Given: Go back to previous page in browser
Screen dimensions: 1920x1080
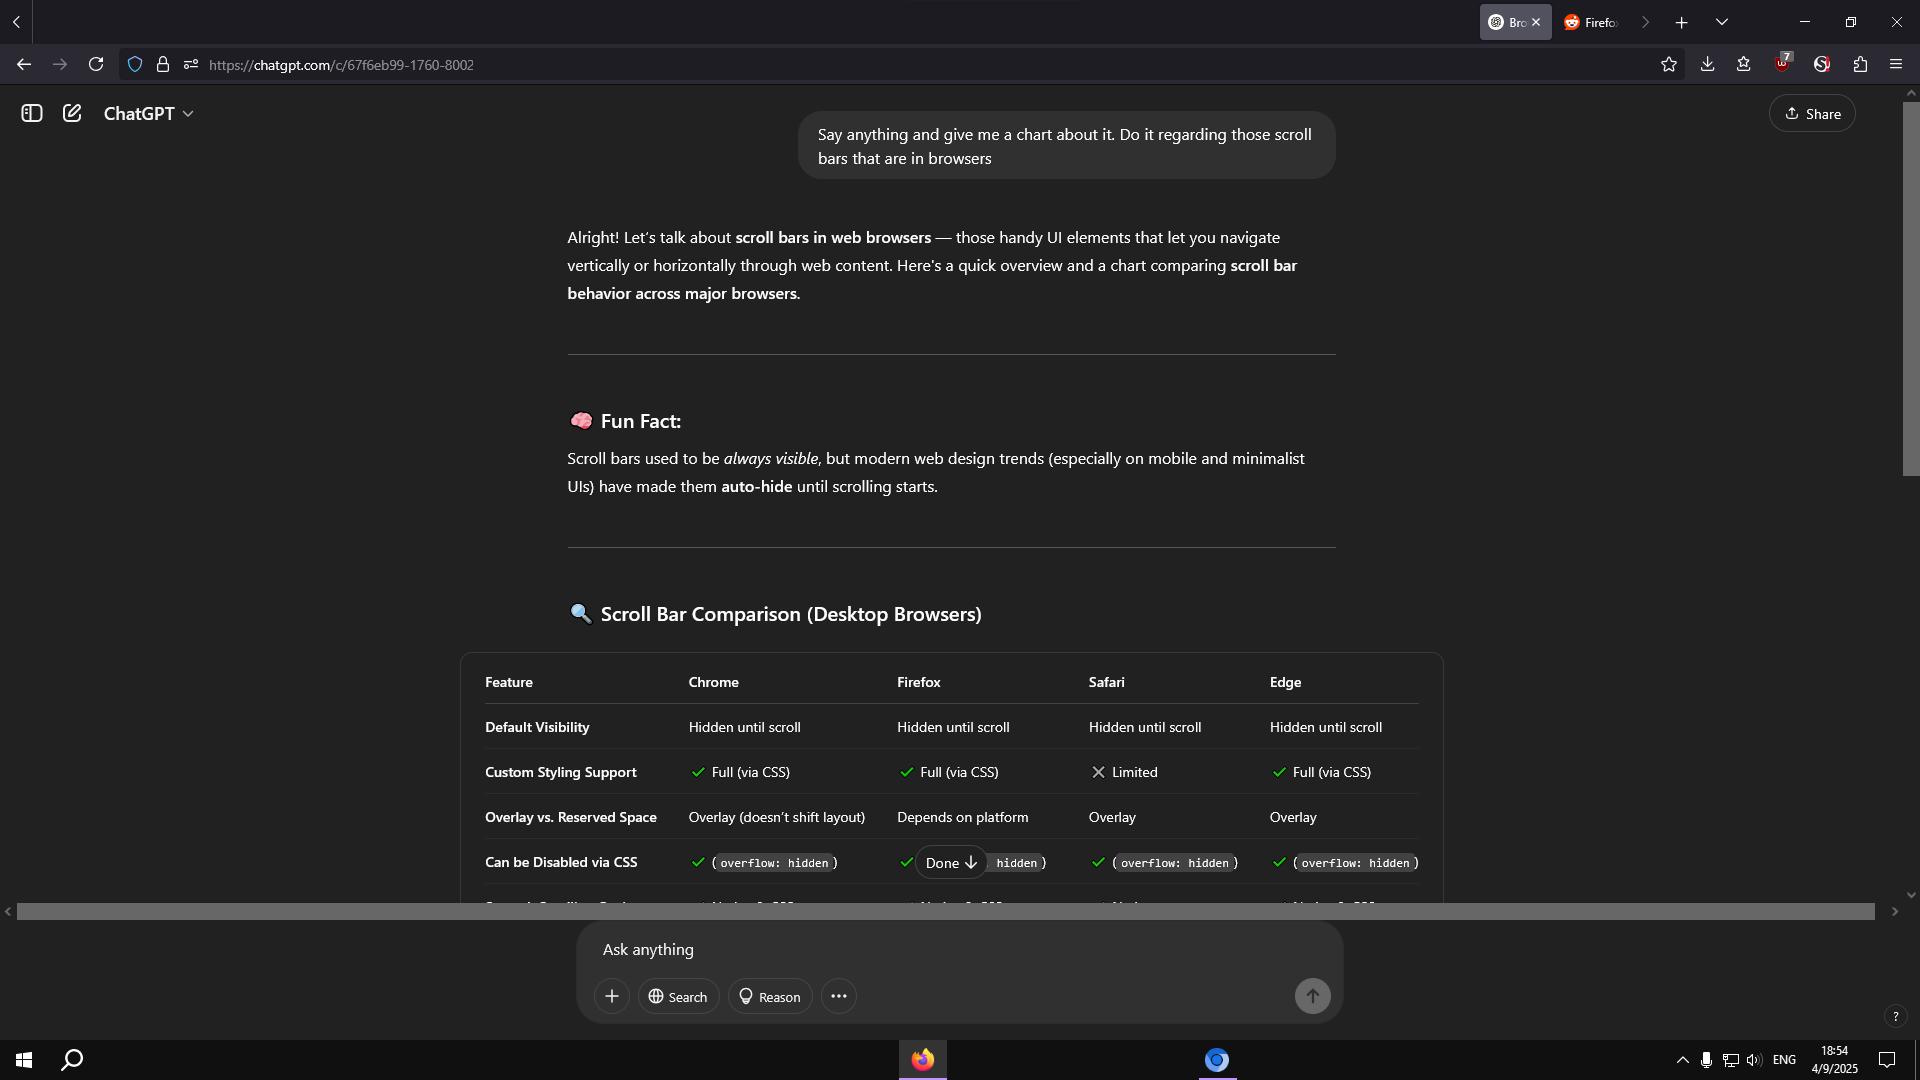Looking at the screenshot, I should point(23,64).
